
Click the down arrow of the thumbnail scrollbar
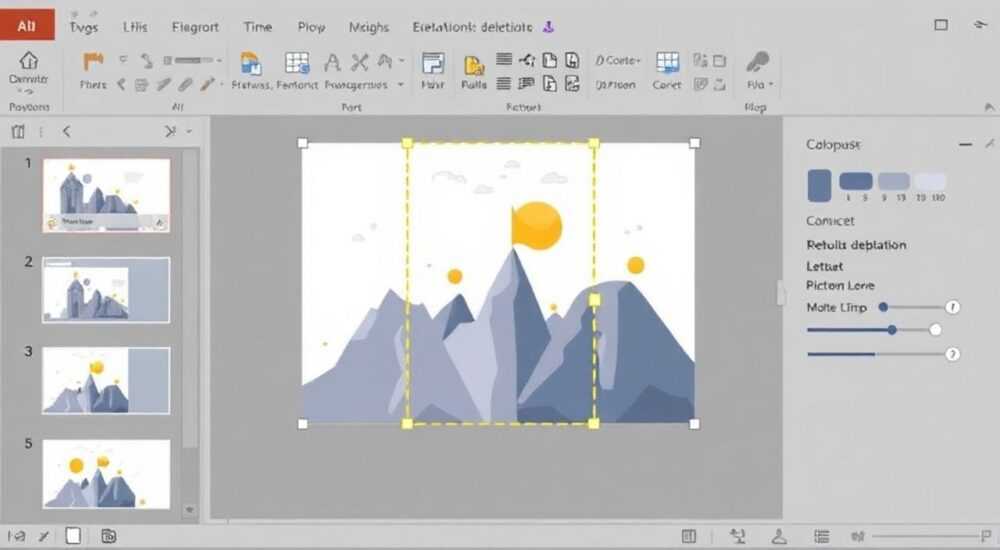[x=189, y=510]
